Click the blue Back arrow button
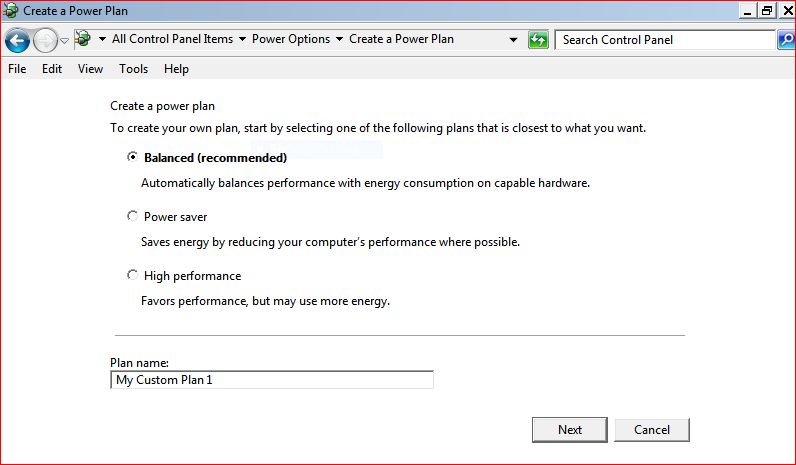Screen dimensions: 796x465 click(17, 41)
